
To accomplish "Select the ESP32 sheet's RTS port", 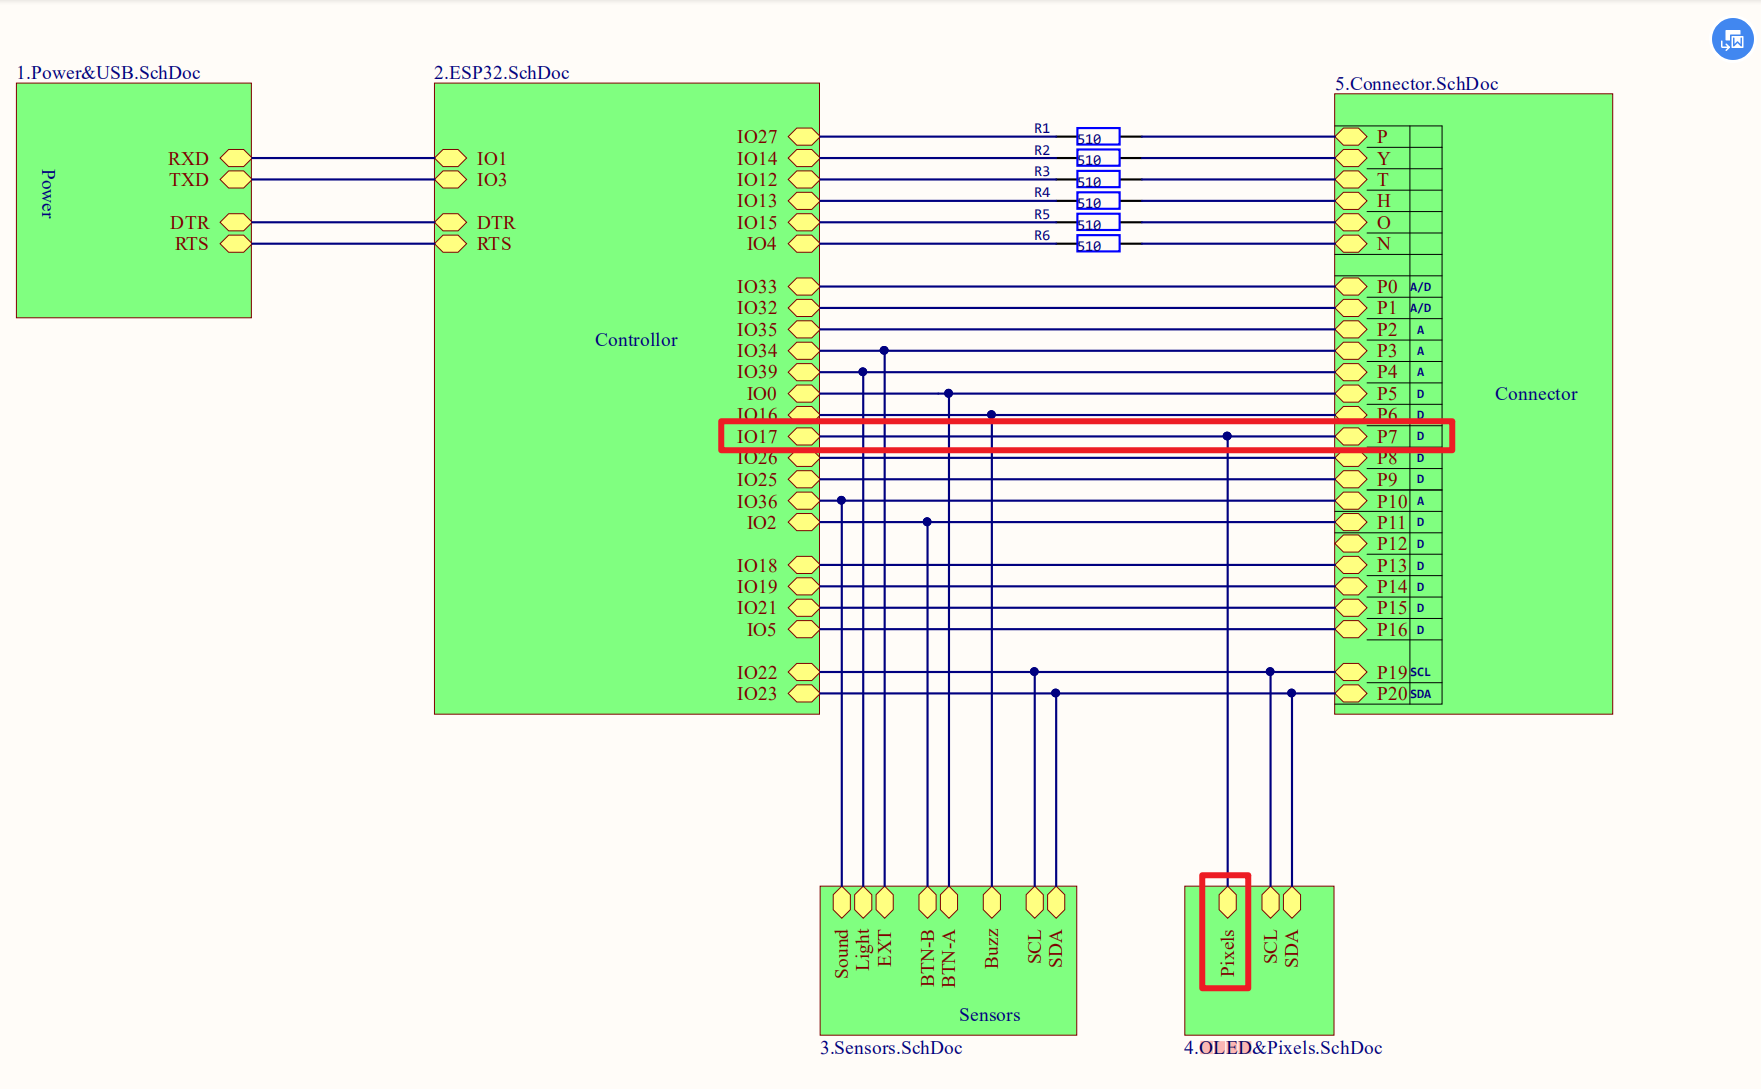I will click(x=451, y=243).
